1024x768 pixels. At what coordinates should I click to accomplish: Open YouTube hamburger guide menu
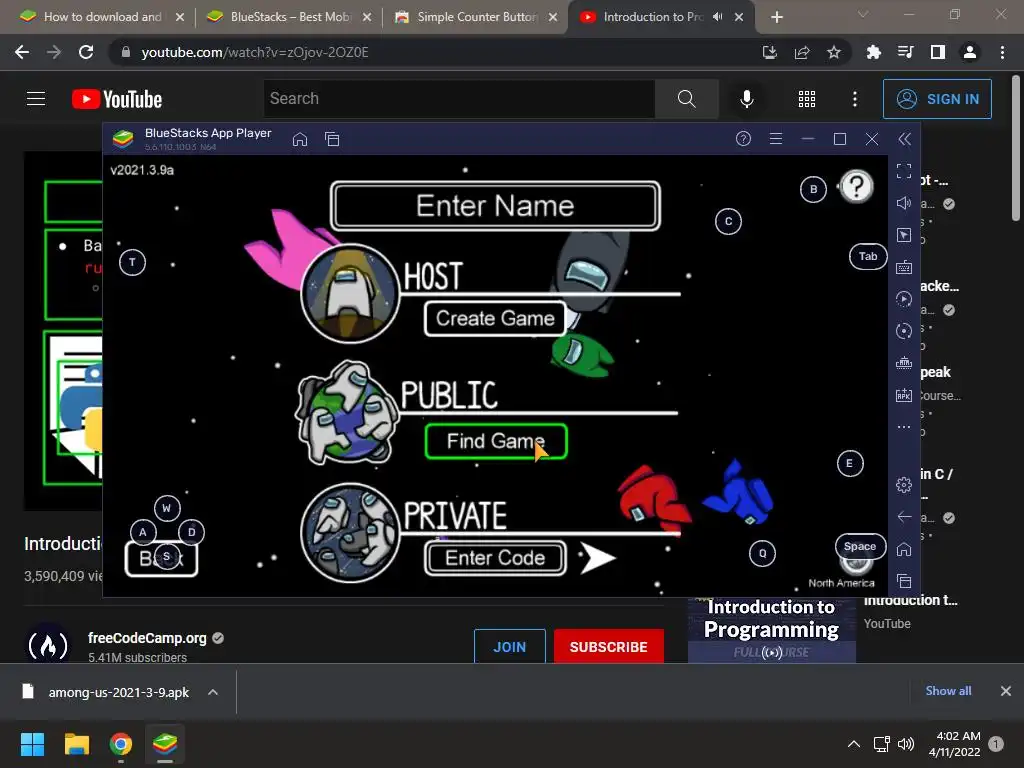click(x=36, y=99)
